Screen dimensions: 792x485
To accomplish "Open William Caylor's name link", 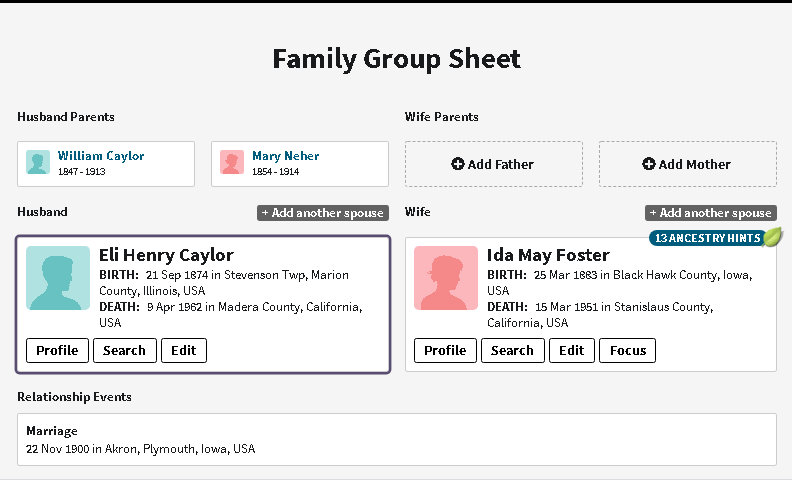I will pyautogui.click(x=101, y=156).
